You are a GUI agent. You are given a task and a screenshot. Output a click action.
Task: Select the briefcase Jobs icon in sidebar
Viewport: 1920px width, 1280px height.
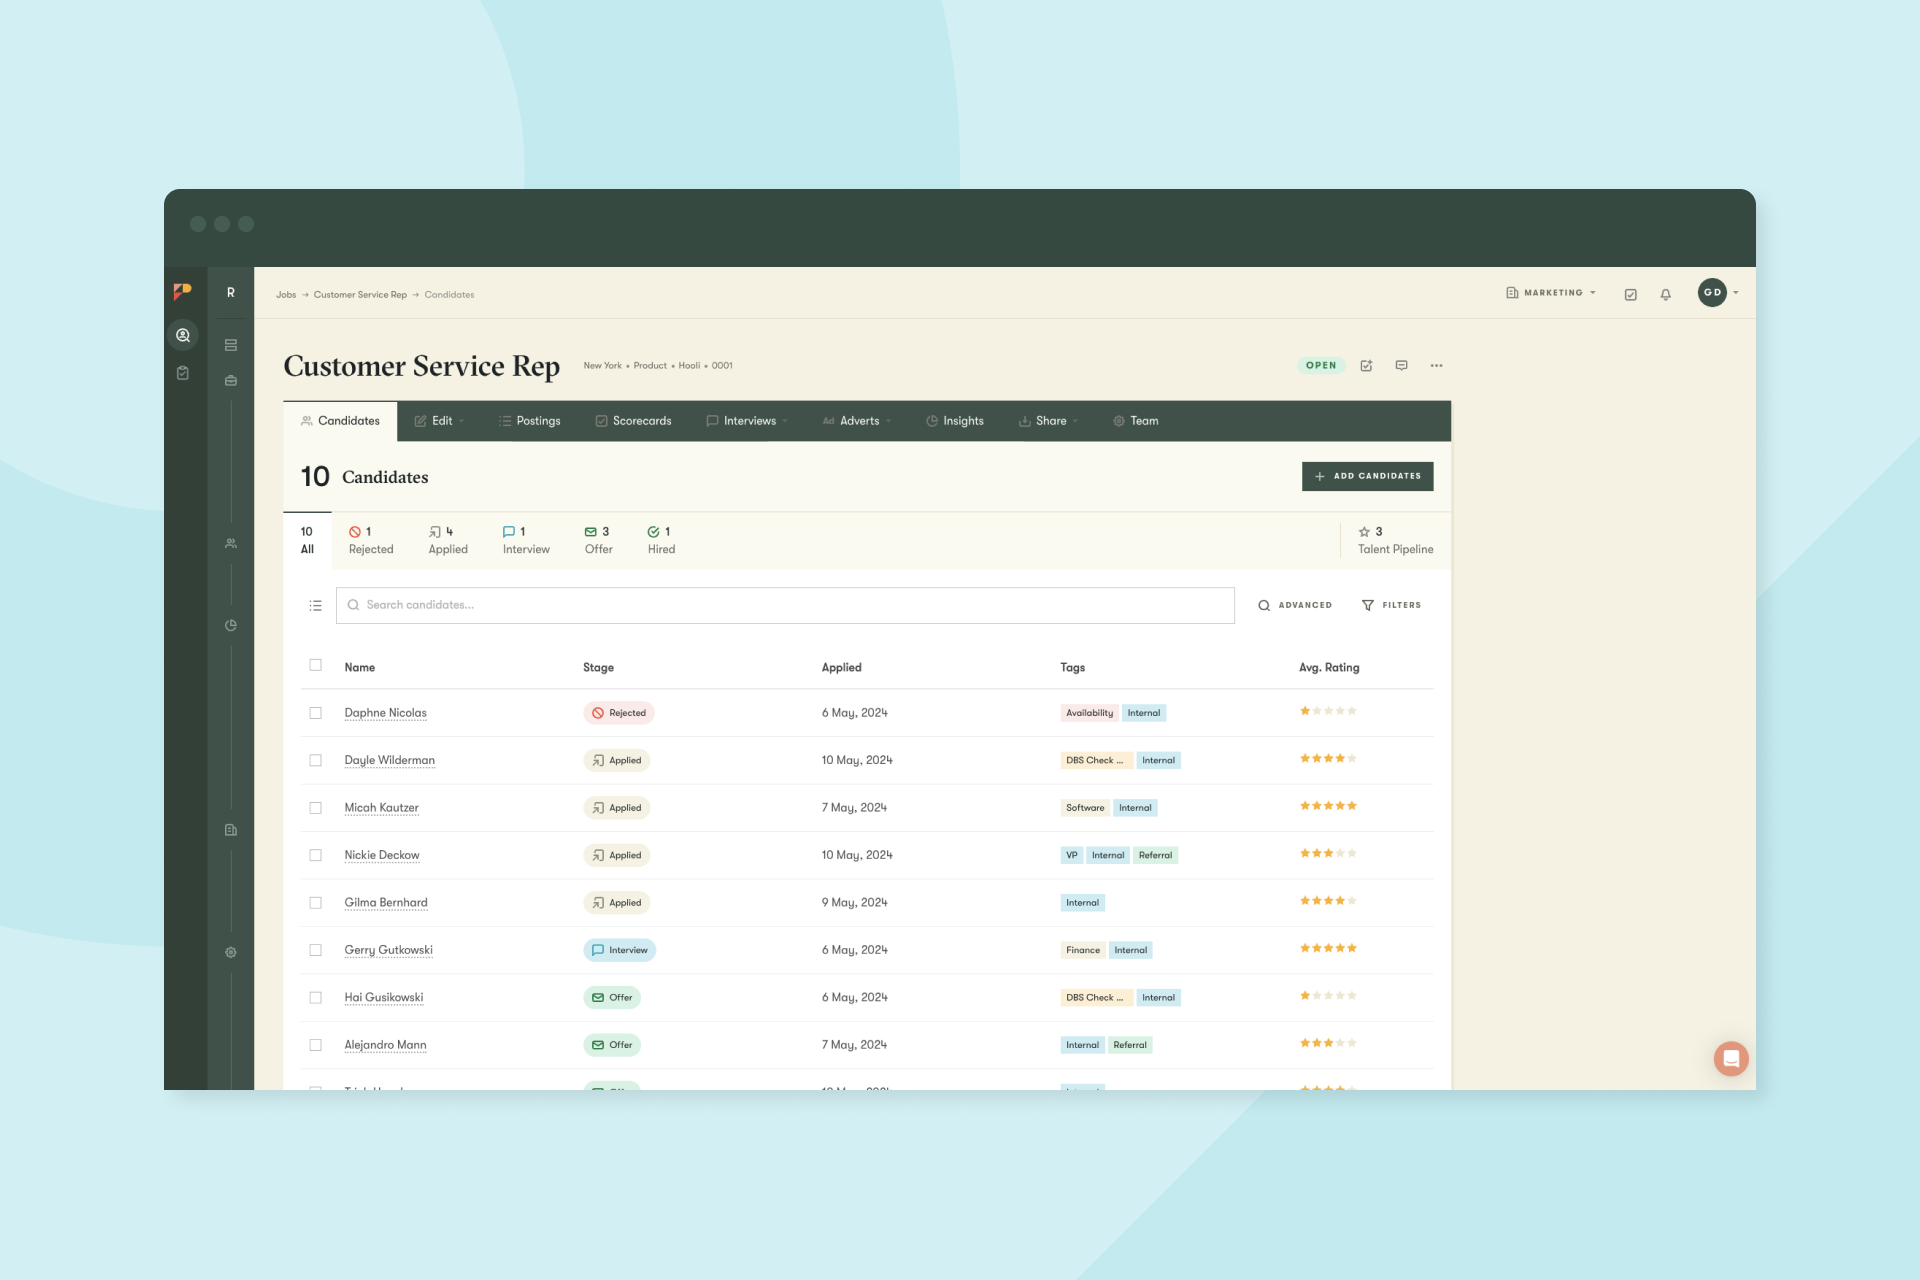(x=230, y=380)
